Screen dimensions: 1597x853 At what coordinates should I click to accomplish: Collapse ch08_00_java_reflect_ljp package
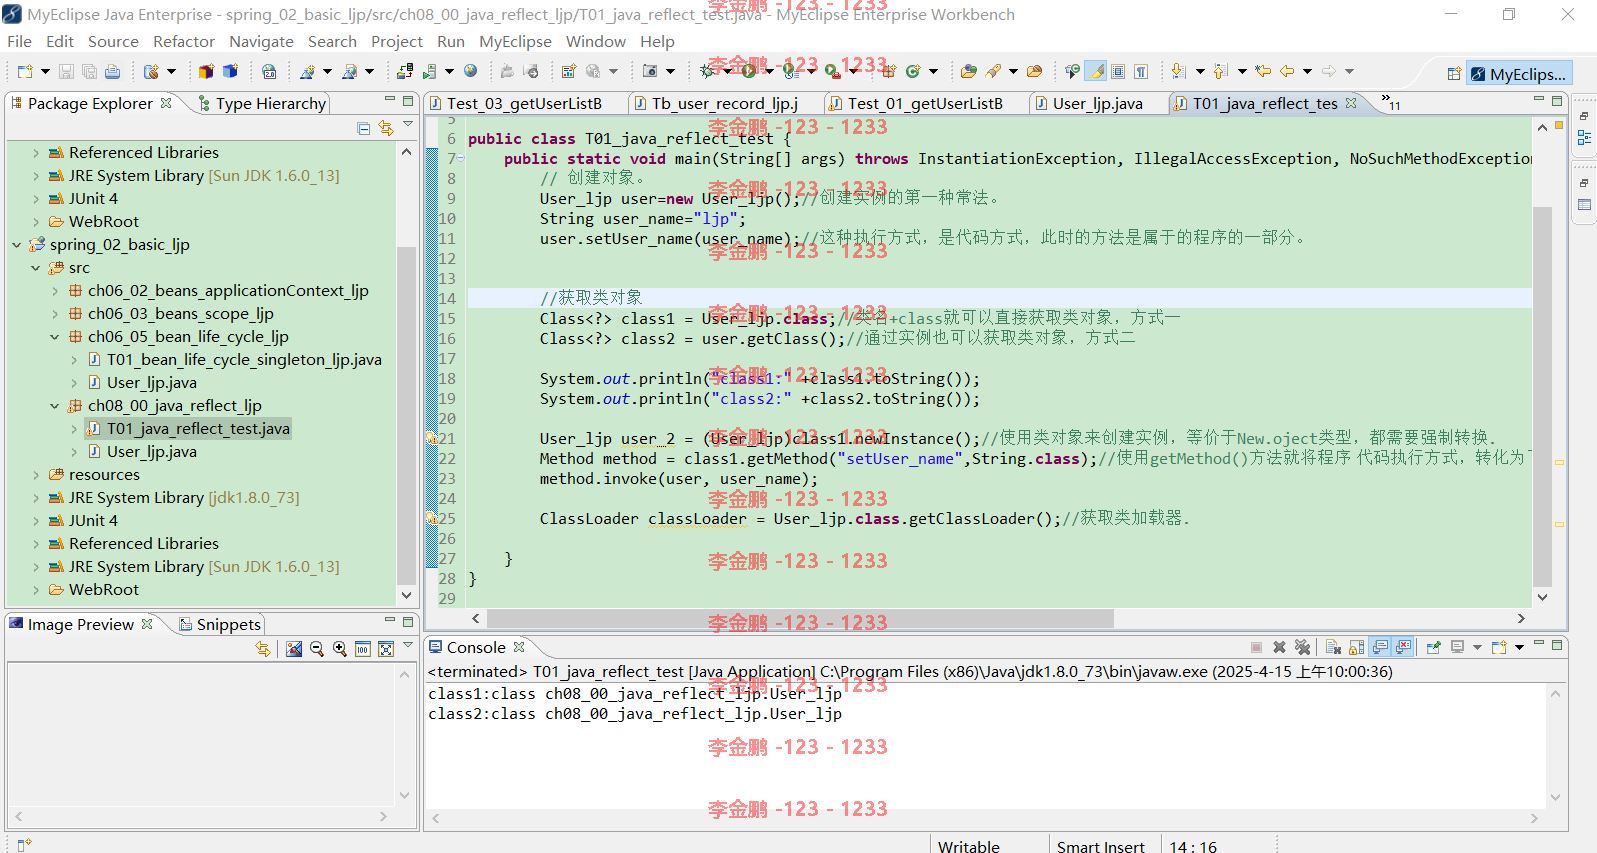pyautogui.click(x=55, y=406)
